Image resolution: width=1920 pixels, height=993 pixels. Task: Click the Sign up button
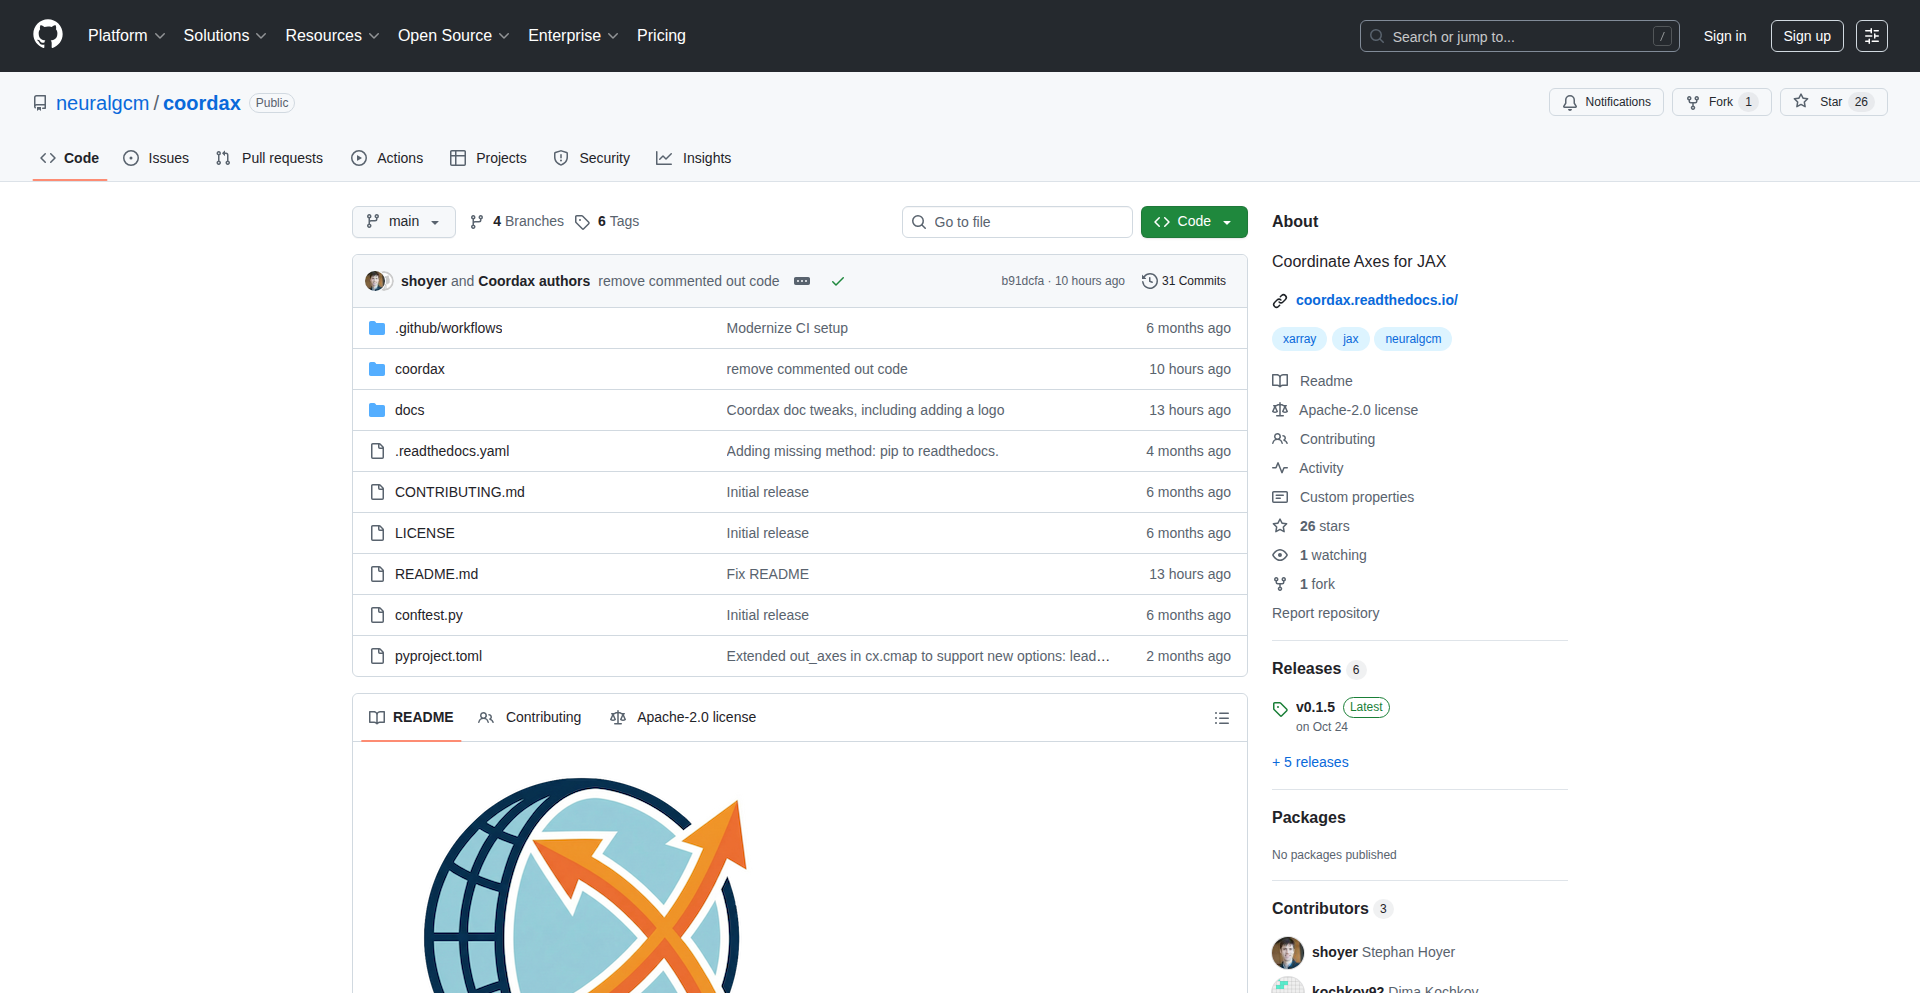tap(1806, 36)
